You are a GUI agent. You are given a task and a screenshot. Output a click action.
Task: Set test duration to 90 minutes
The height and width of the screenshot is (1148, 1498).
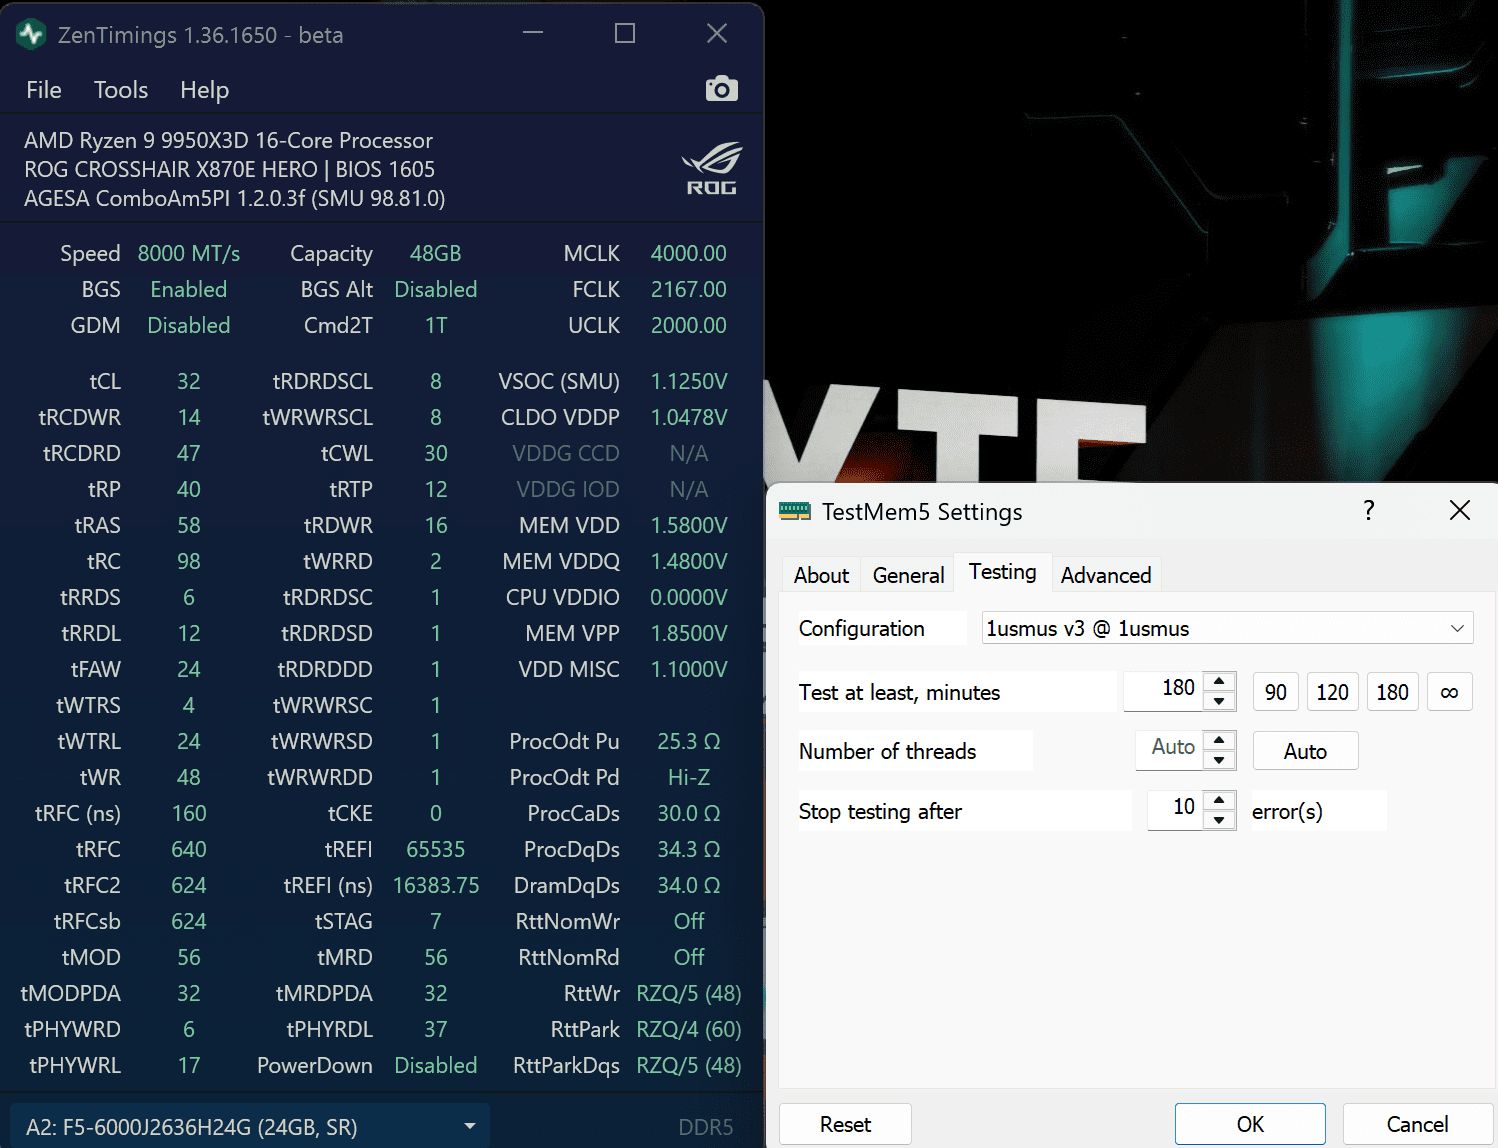(1276, 692)
